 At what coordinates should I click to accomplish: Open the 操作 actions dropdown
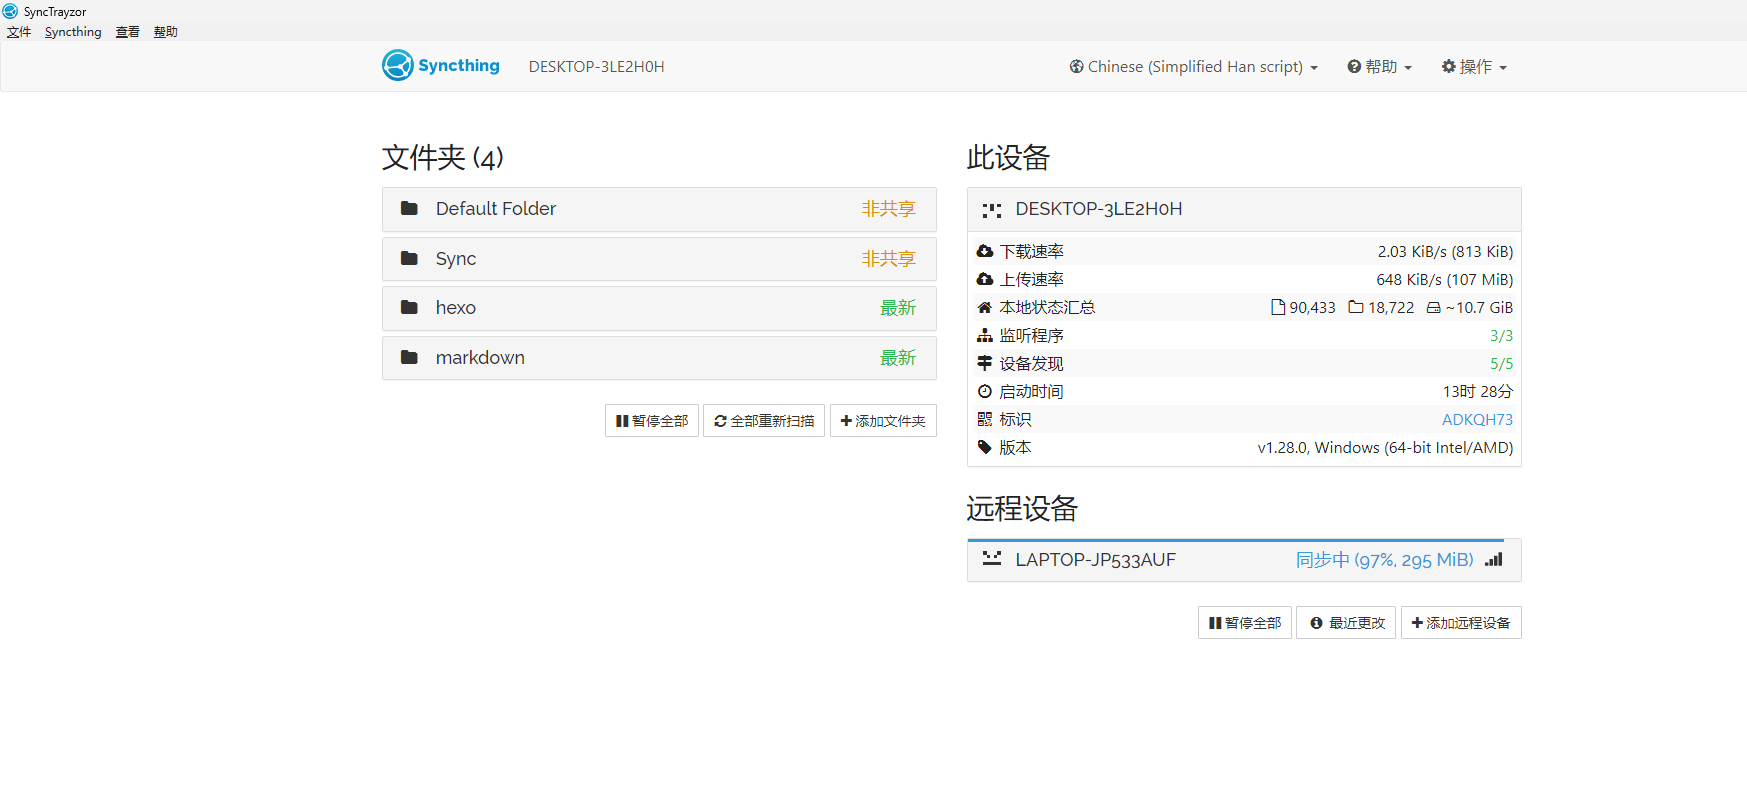click(x=1474, y=66)
